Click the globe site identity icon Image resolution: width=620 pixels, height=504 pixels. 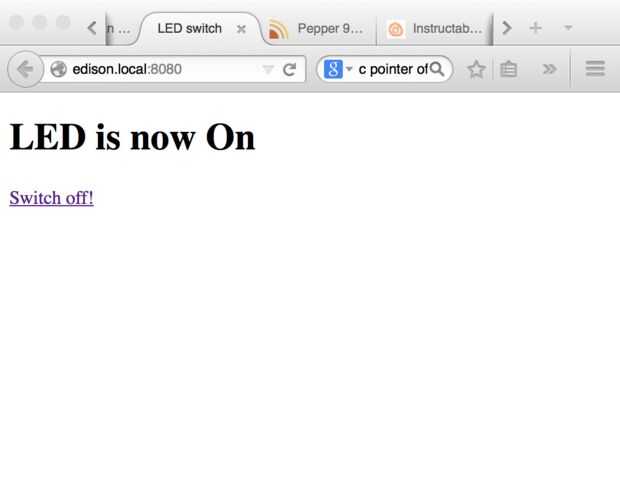pyautogui.click(x=59, y=69)
